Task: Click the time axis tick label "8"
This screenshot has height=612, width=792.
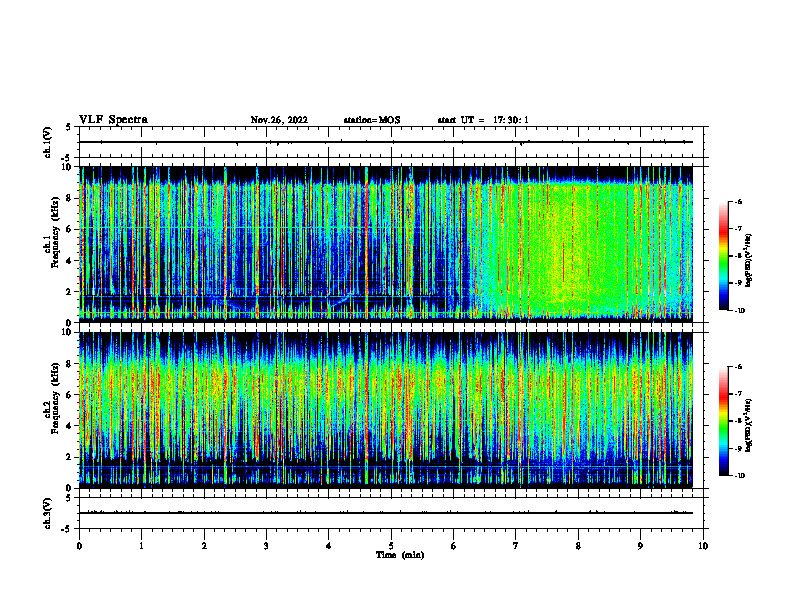Action: pyautogui.click(x=578, y=546)
